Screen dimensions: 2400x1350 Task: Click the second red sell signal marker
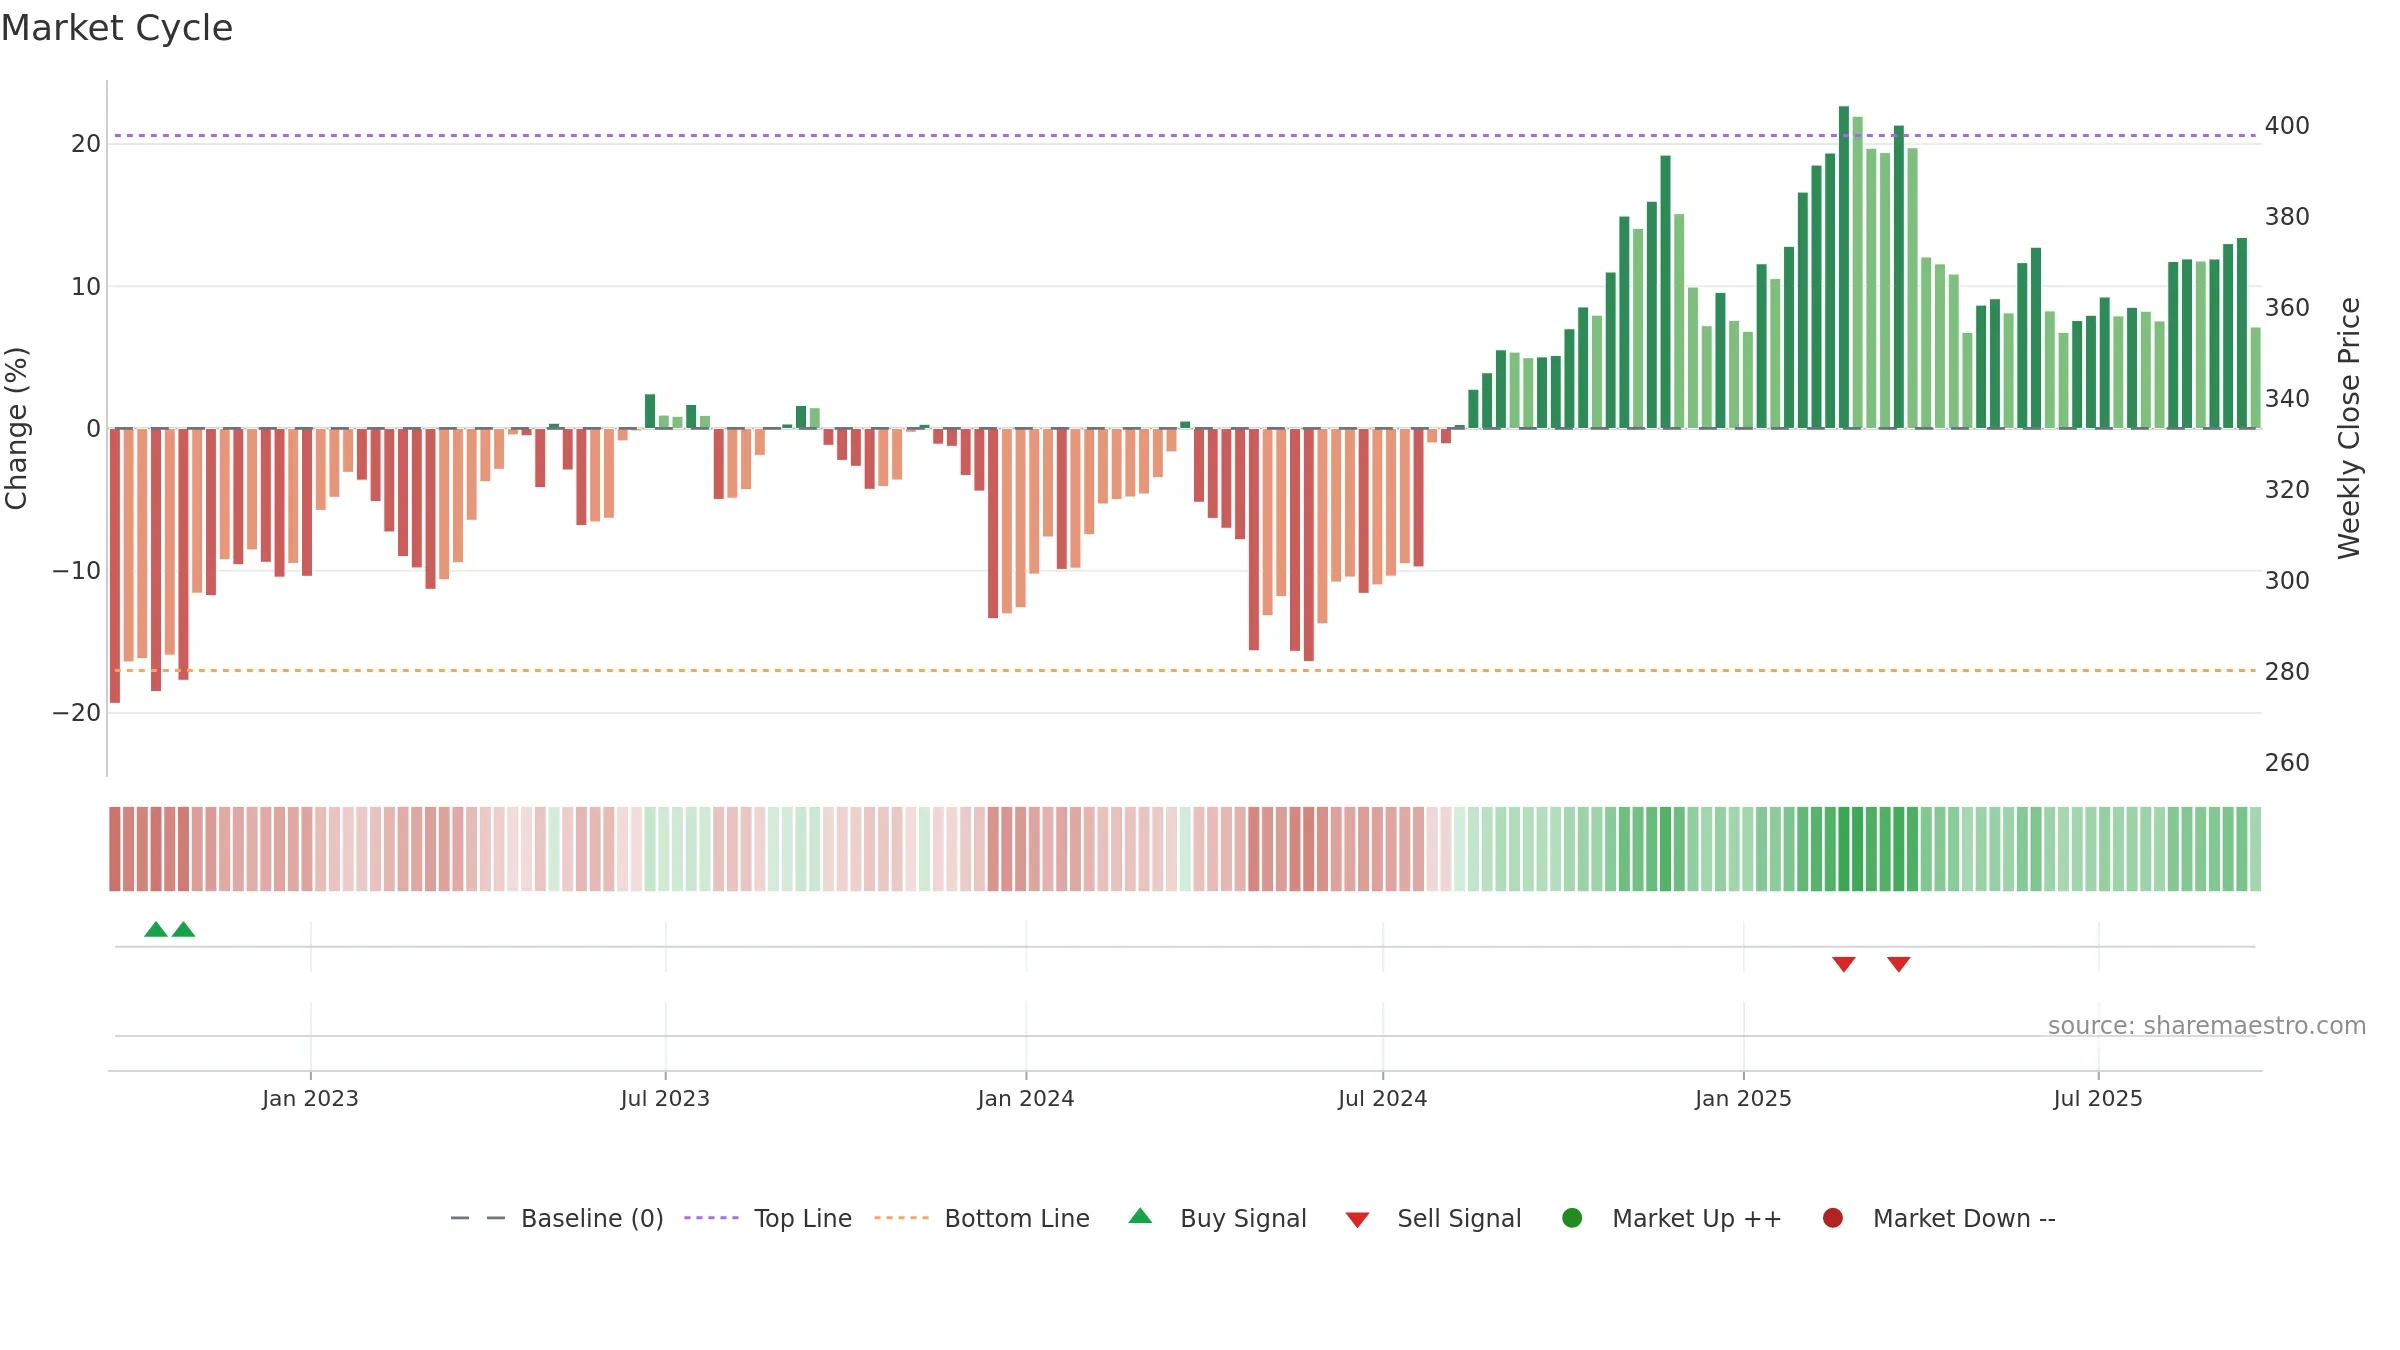click(1899, 964)
